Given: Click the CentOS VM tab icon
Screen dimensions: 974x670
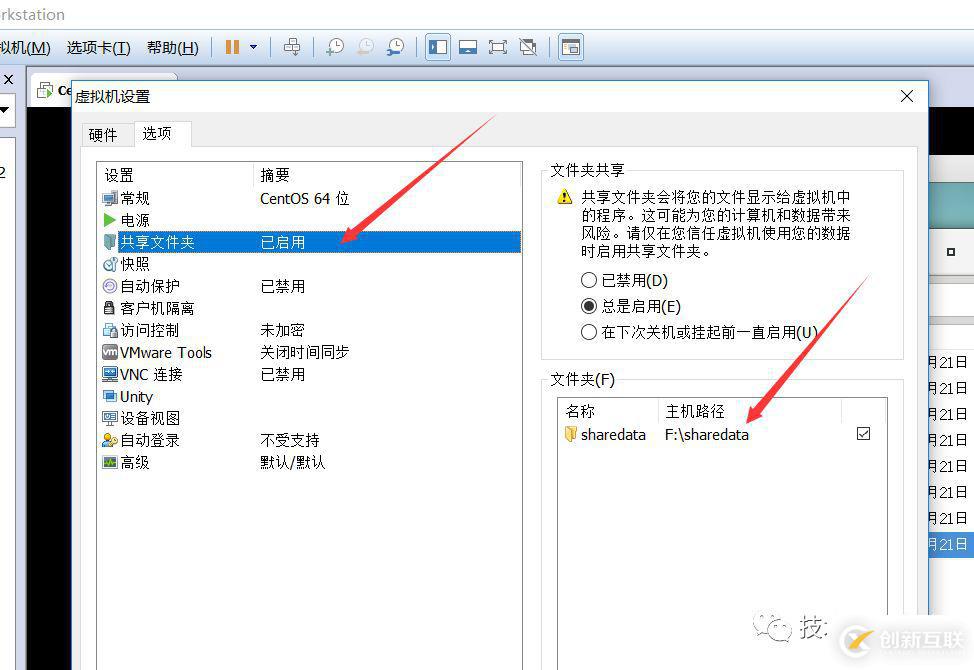Looking at the screenshot, I should [45, 90].
